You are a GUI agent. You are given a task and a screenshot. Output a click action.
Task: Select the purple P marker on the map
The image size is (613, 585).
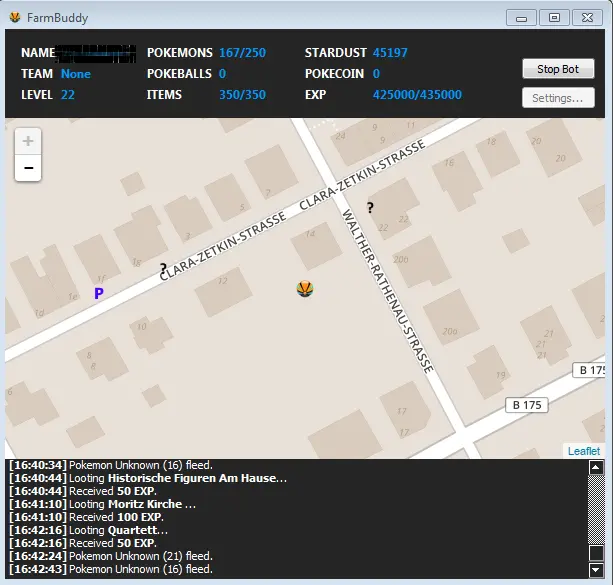[98, 293]
